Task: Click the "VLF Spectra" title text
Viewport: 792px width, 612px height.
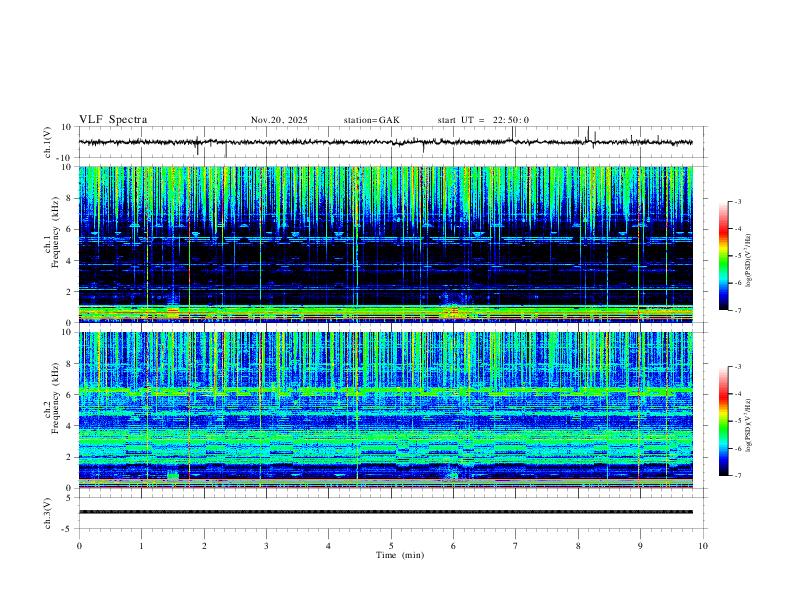Action: [113, 120]
